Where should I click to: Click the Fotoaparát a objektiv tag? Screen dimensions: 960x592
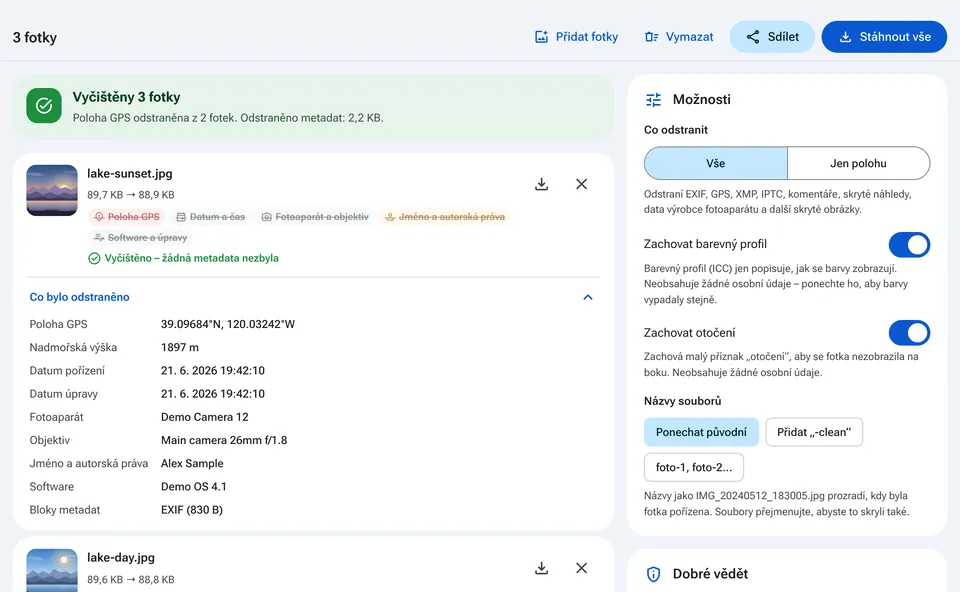tap(315, 217)
